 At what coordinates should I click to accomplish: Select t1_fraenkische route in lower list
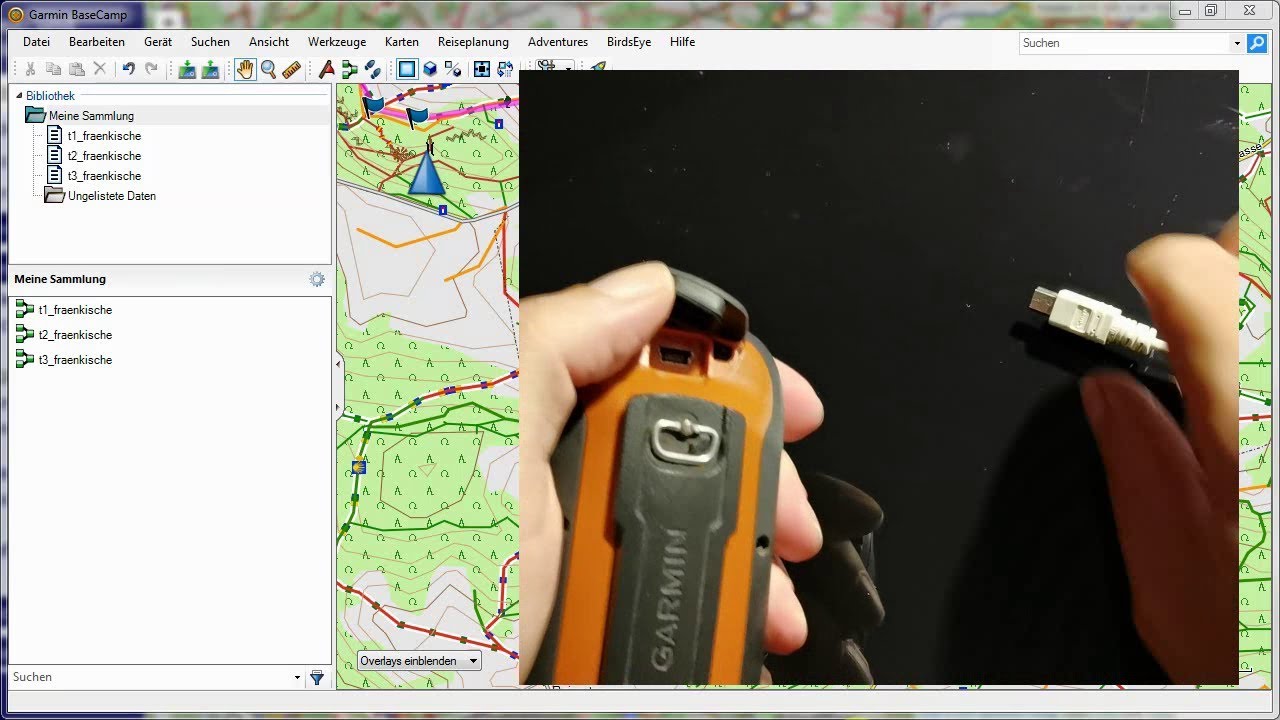click(x=64, y=310)
